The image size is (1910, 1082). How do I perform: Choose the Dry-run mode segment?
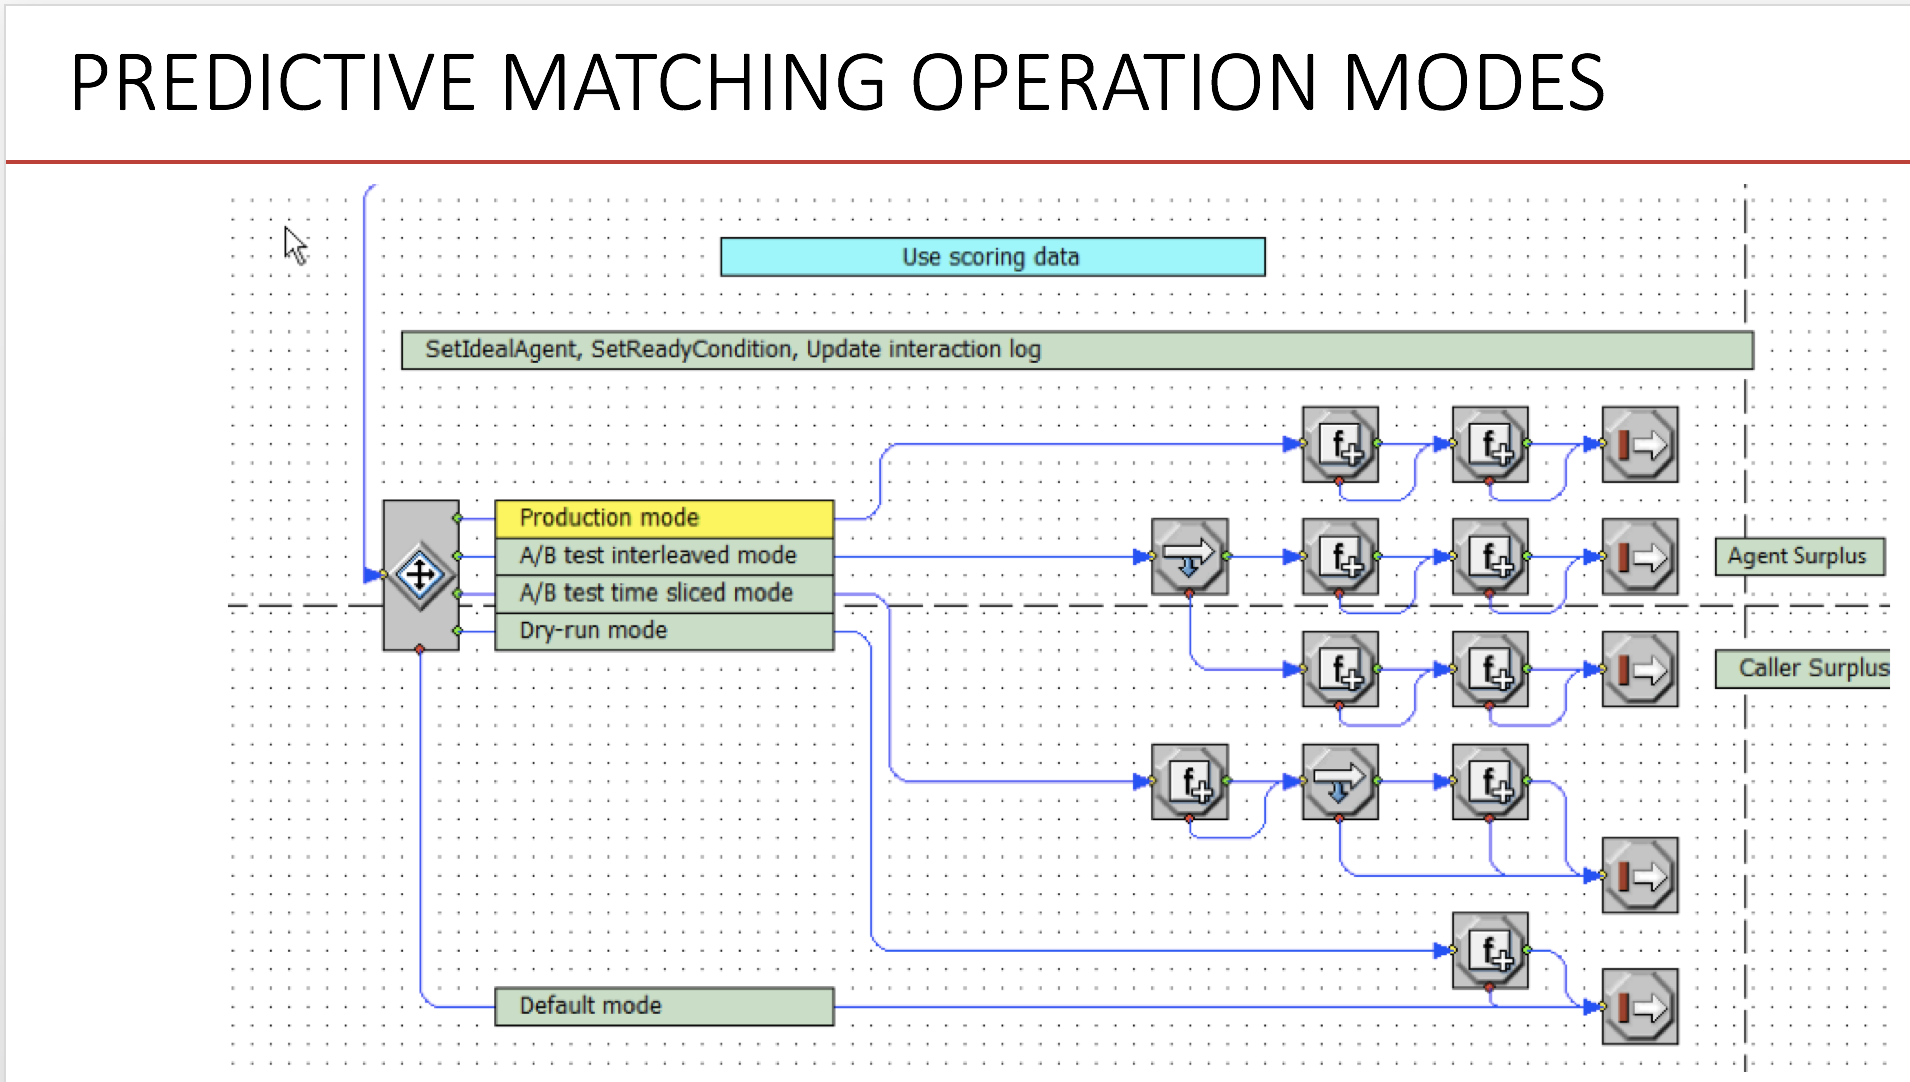click(x=664, y=631)
